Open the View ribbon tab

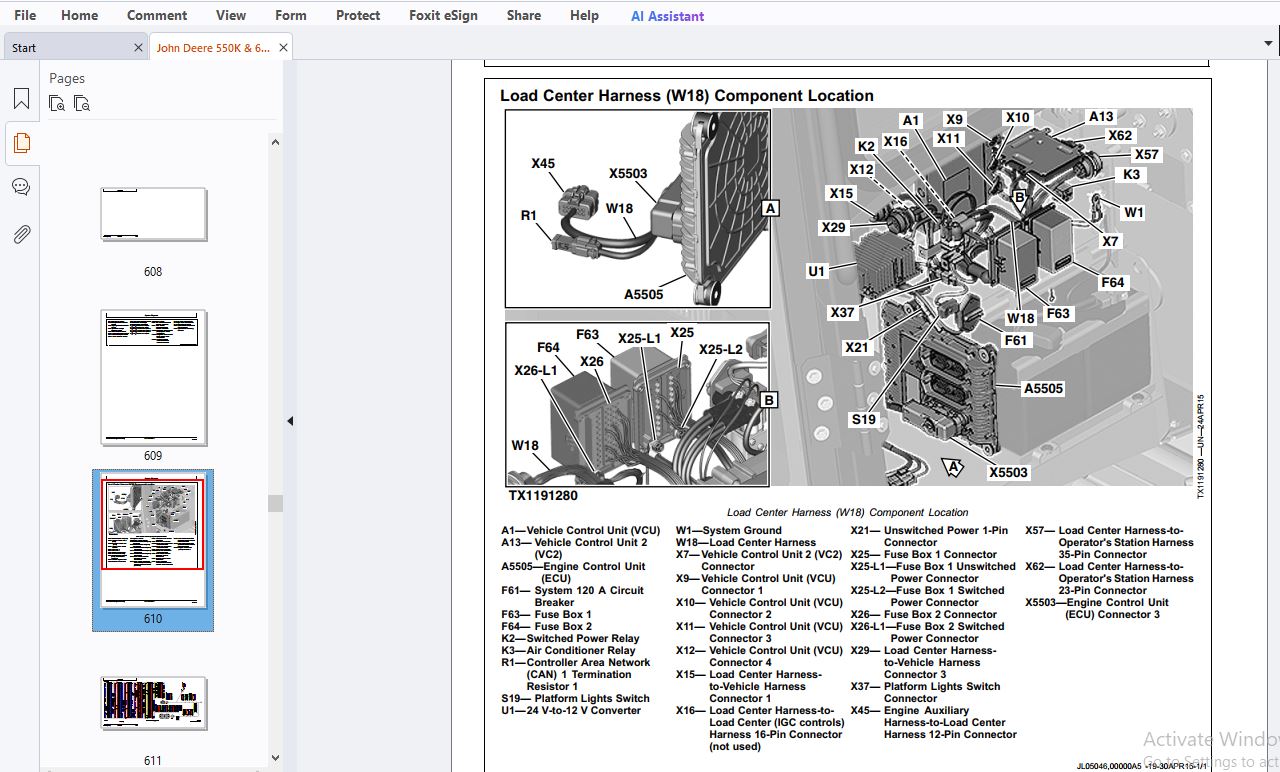click(231, 15)
